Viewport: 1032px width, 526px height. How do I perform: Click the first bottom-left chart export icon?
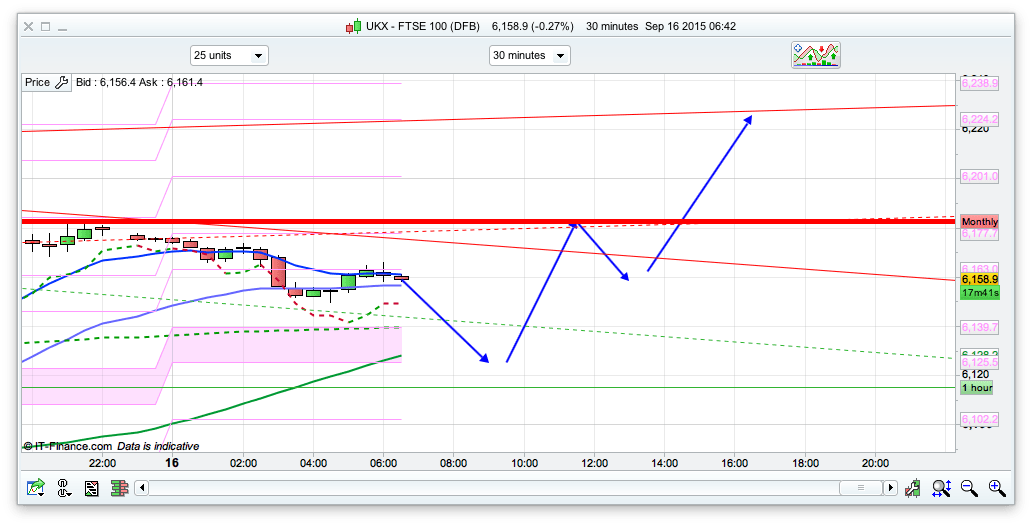pyautogui.click(x=37, y=488)
